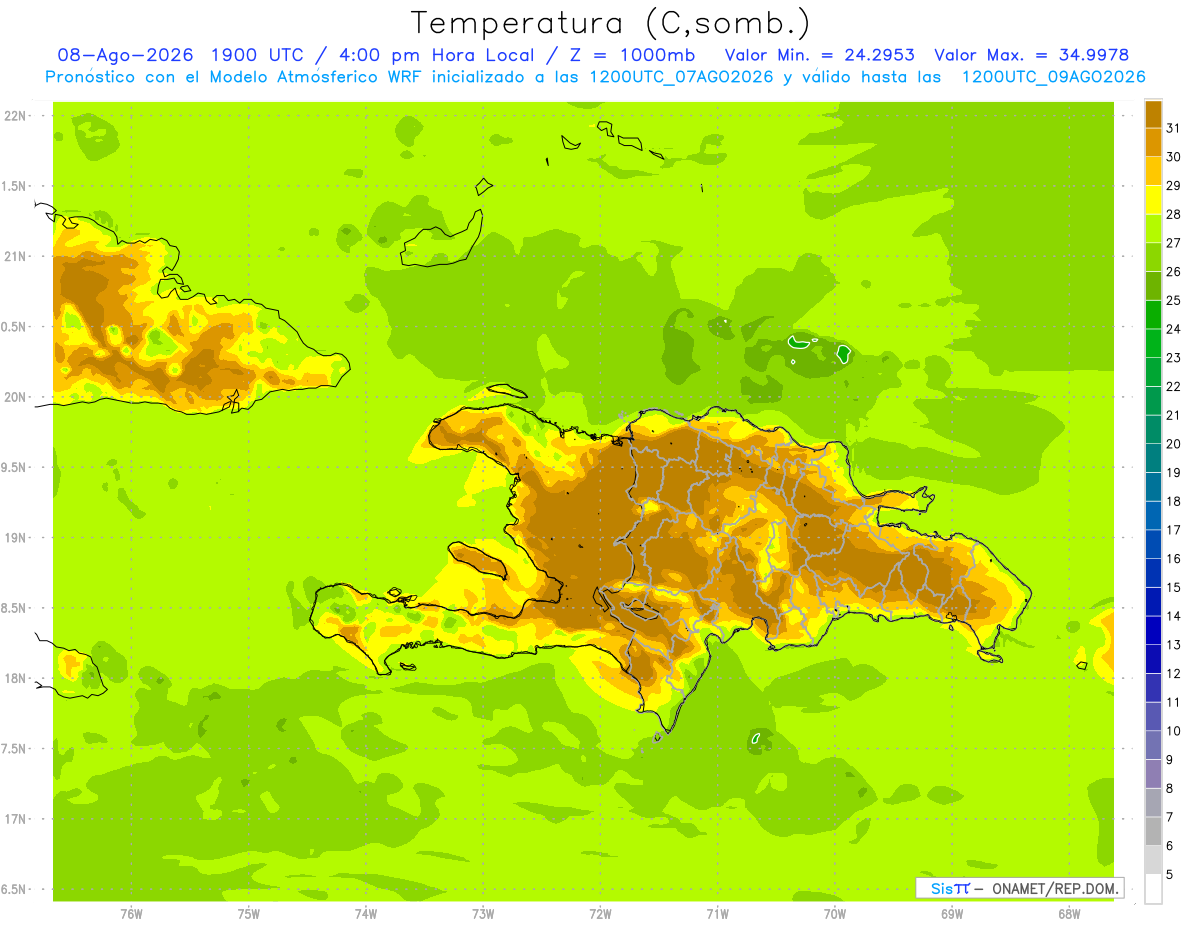Pick the gray swatch between 6 and 7
This screenshot has height=927, width=1200.
click(x=1153, y=832)
